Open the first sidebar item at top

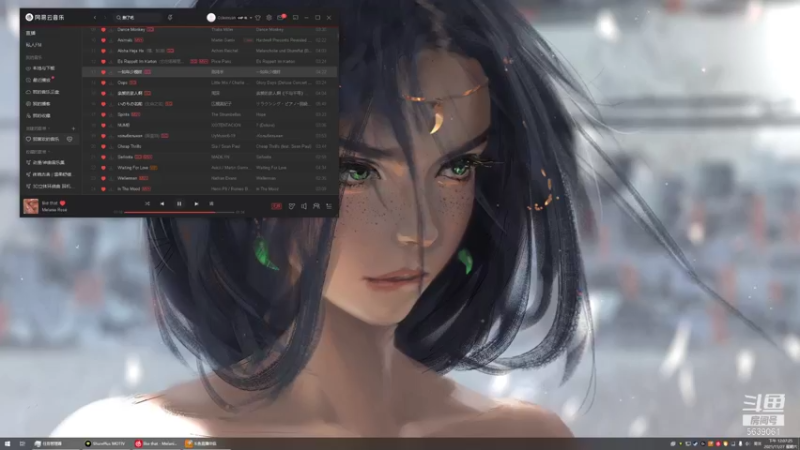tap(31, 33)
